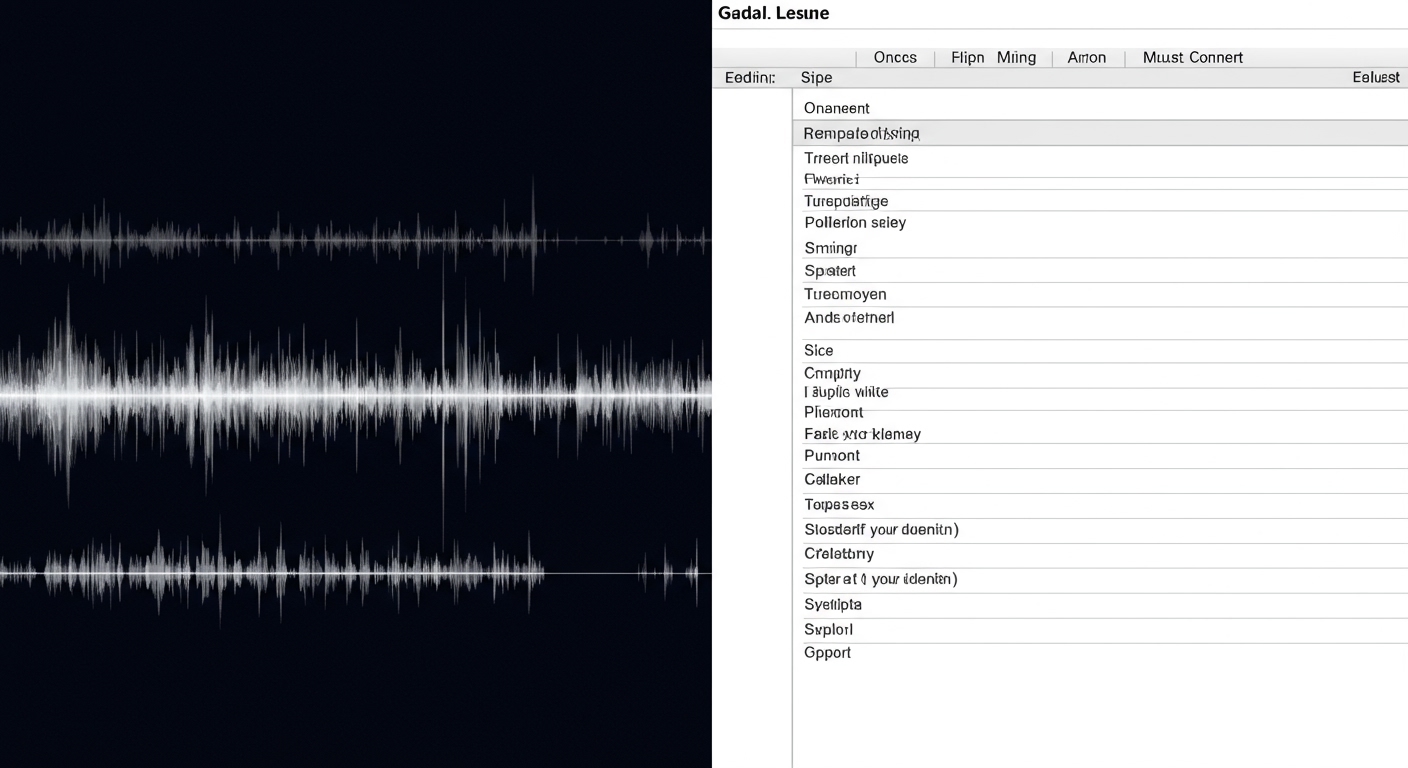Click the Cellaker menu entry
The image size is (1408, 768).
[831, 479]
